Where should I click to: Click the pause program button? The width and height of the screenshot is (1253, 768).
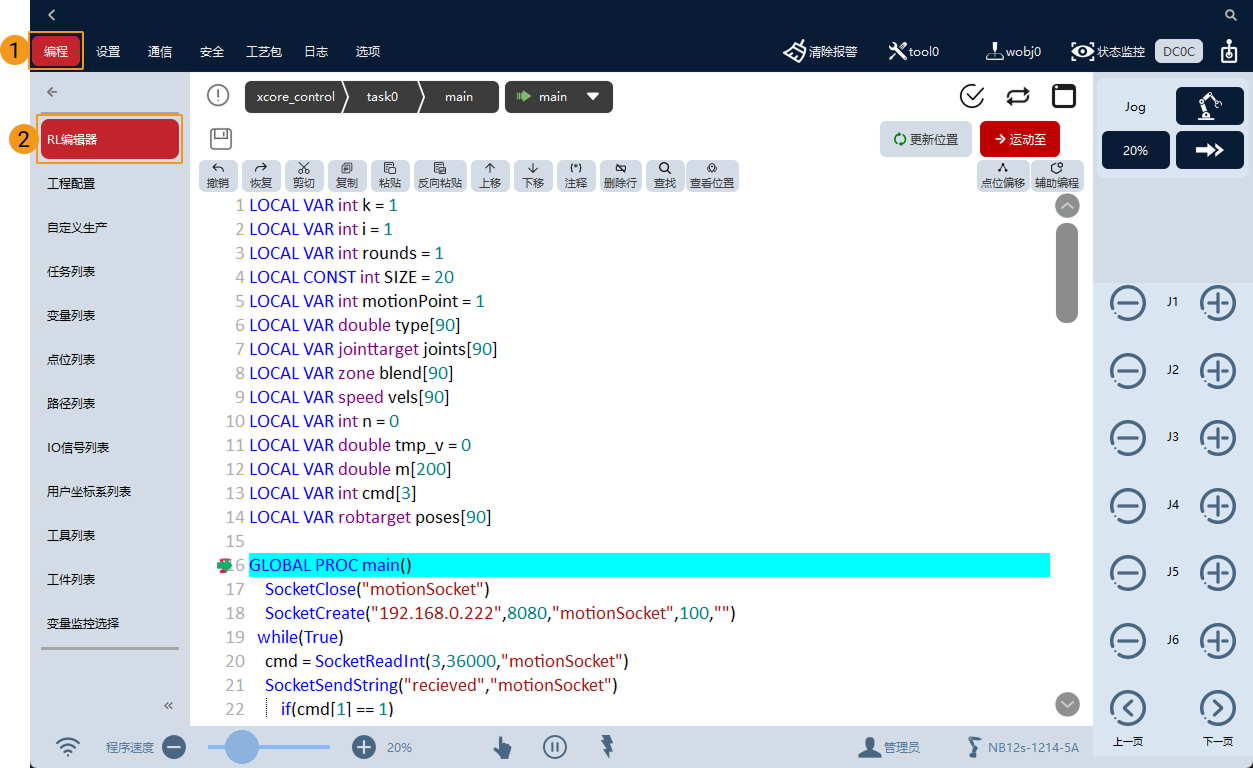[555, 746]
